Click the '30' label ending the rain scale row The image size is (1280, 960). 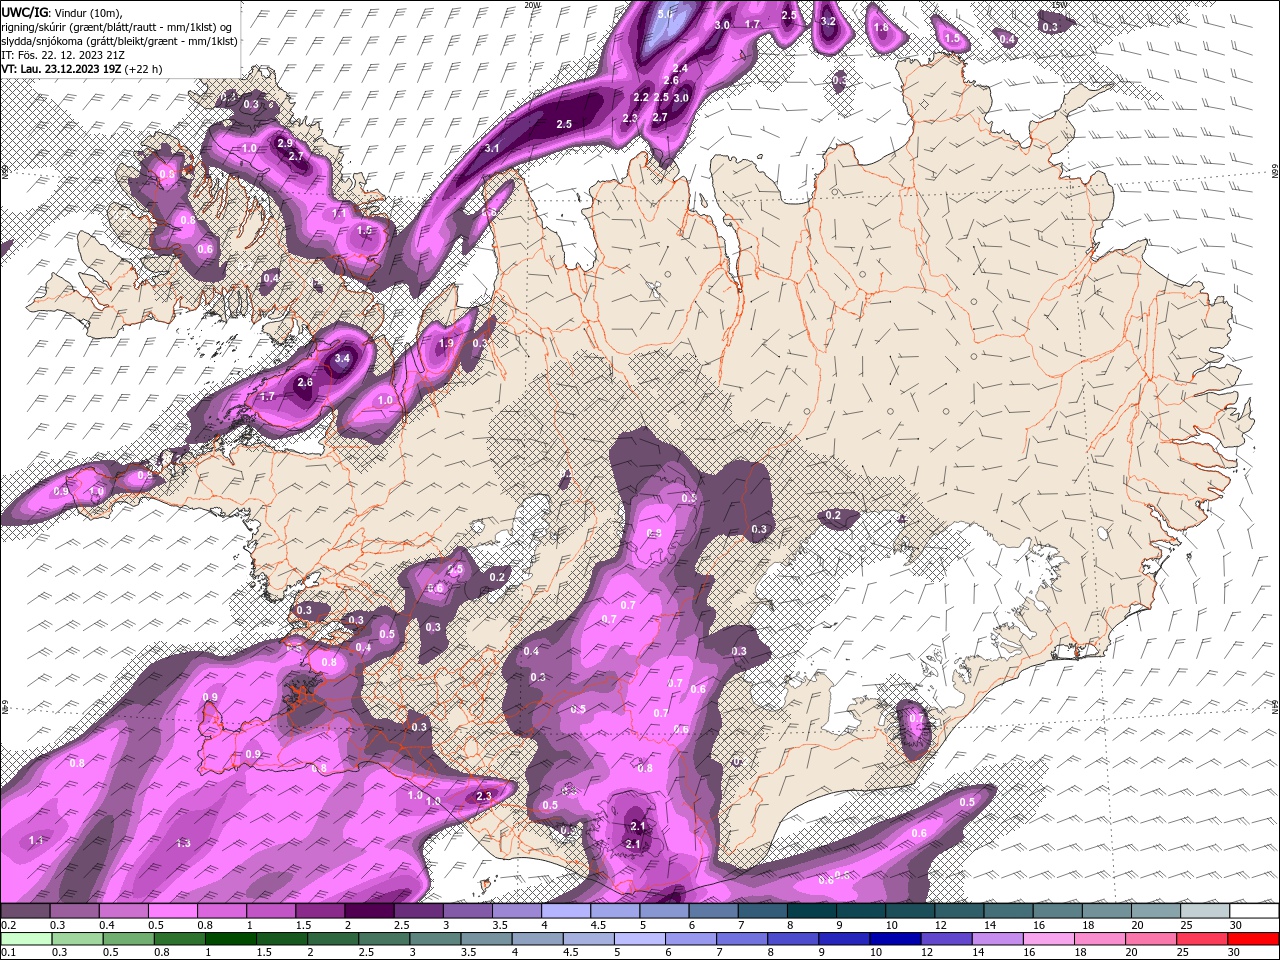point(1236,953)
